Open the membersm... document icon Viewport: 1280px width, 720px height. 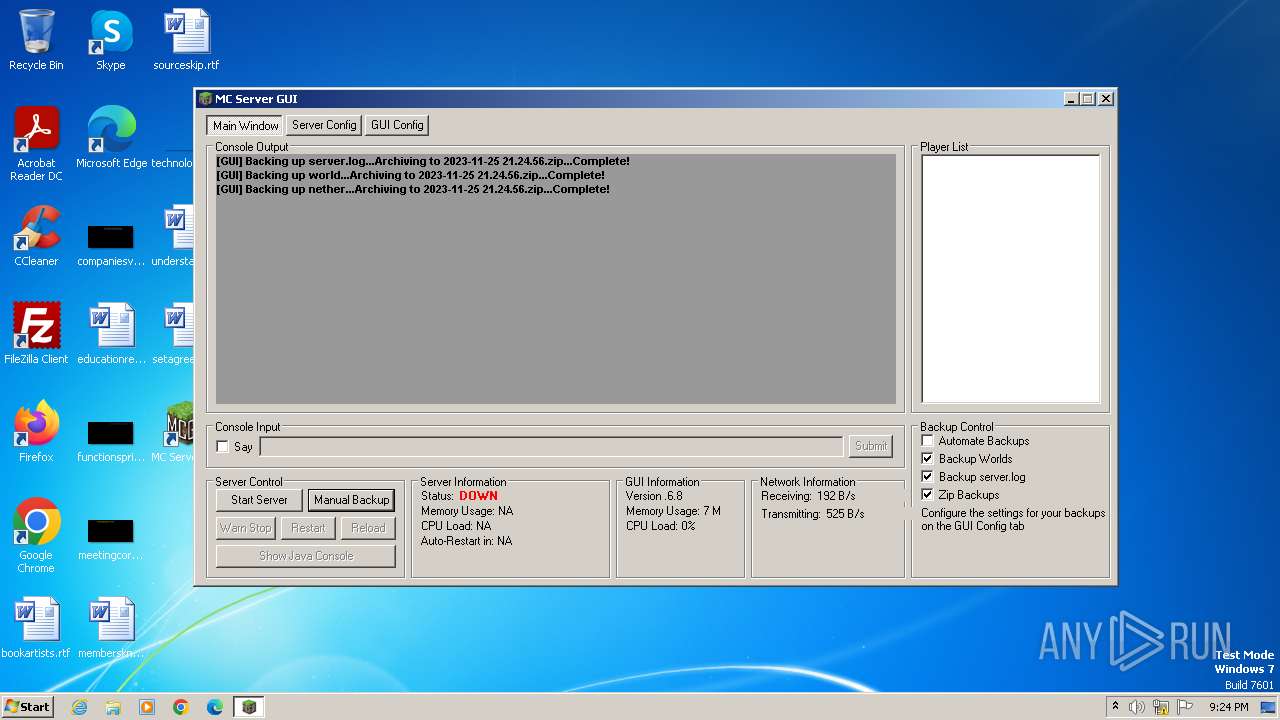(110, 628)
